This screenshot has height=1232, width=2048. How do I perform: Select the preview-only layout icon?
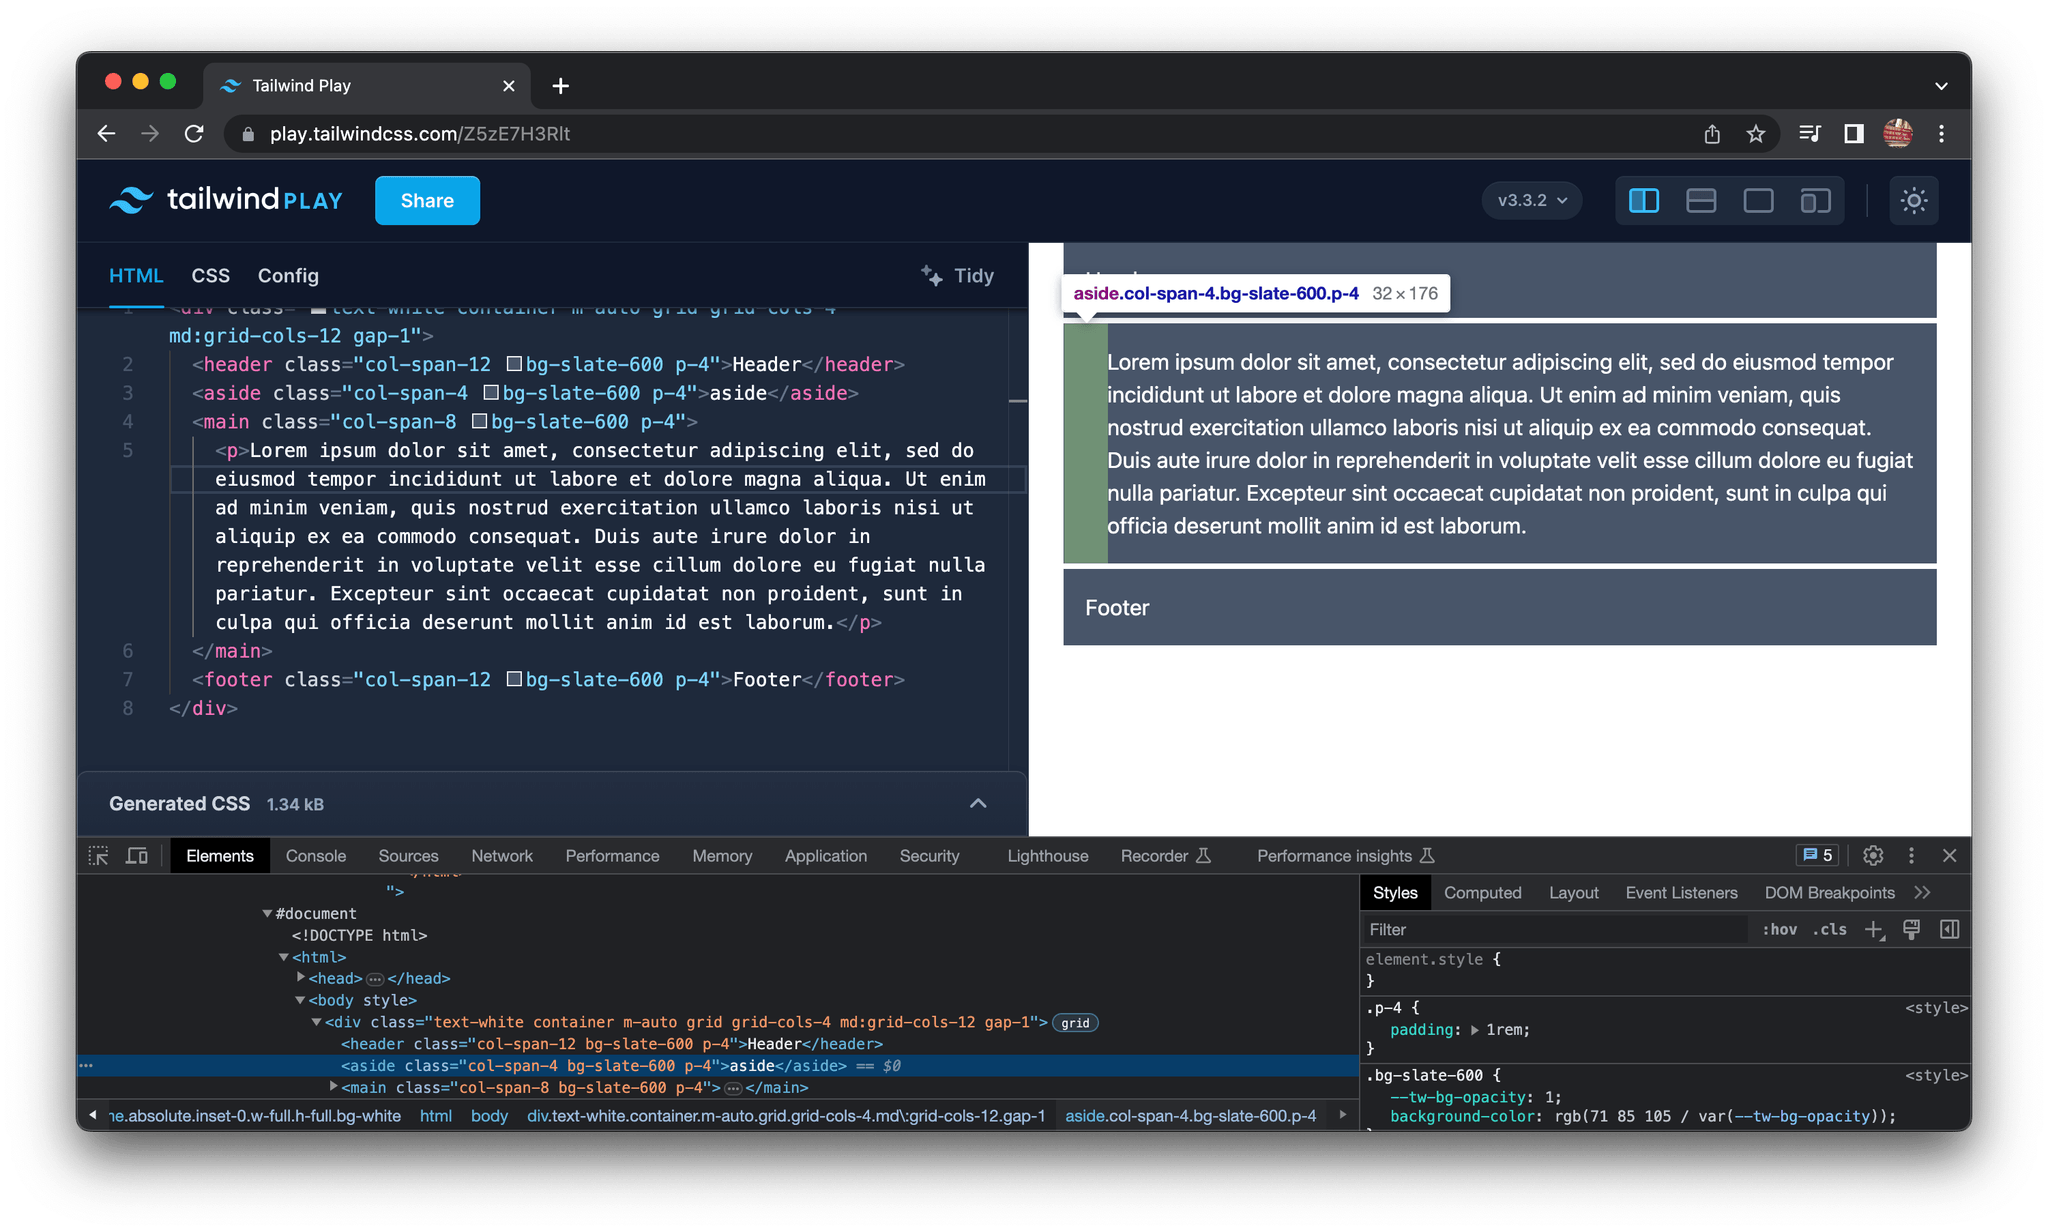1758,200
